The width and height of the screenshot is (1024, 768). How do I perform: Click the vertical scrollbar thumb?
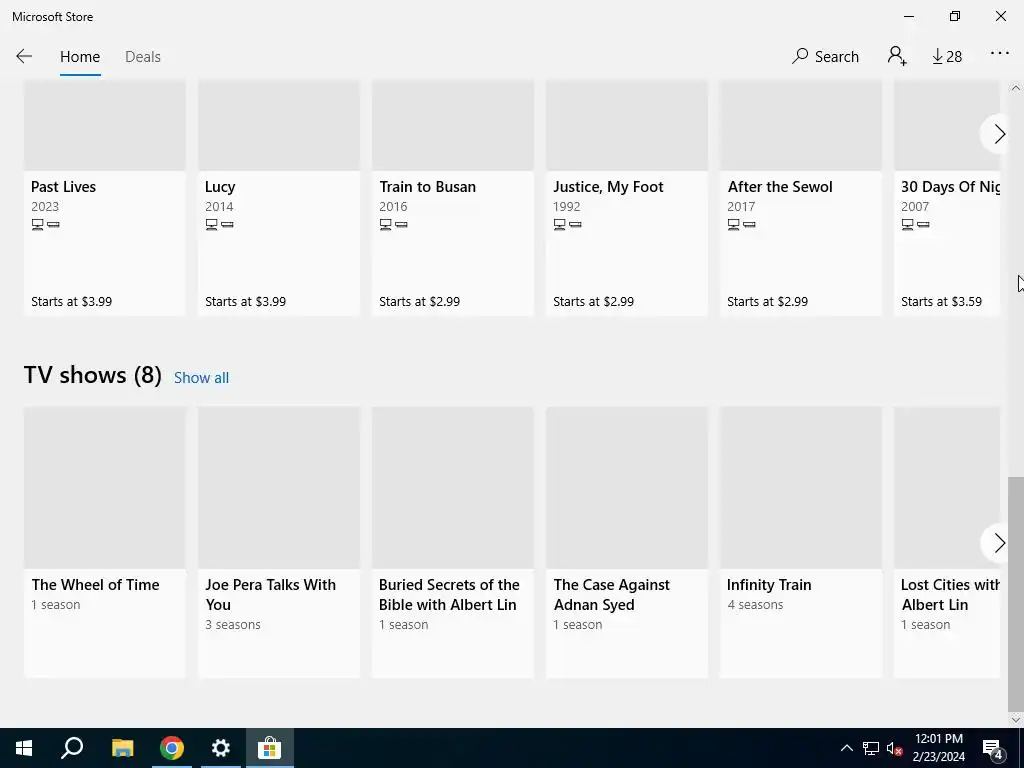point(1016,593)
